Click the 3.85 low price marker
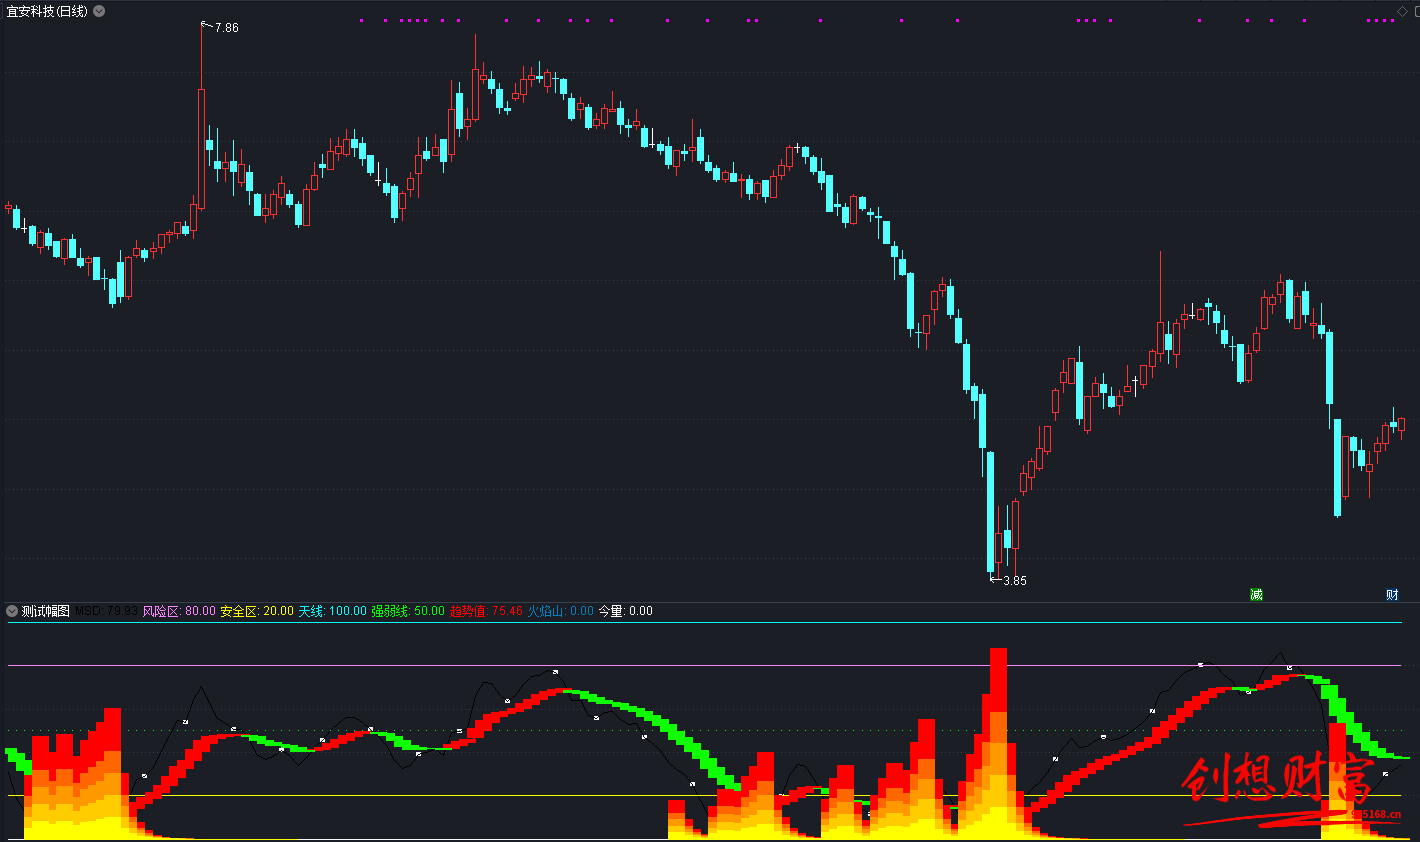The height and width of the screenshot is (842, 1420). point(1014,580)
